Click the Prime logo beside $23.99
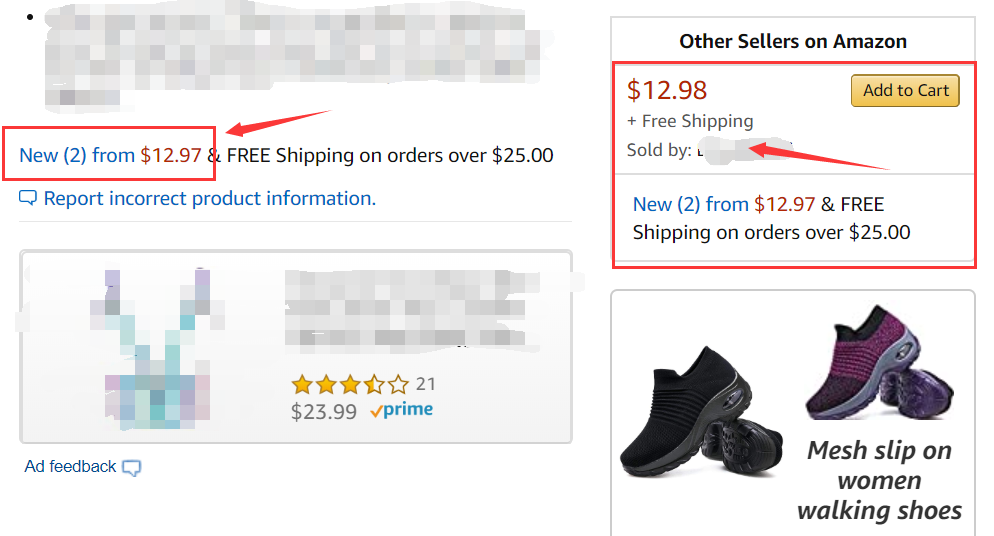This screenshot has height=536, width=994. pos(401,410)
